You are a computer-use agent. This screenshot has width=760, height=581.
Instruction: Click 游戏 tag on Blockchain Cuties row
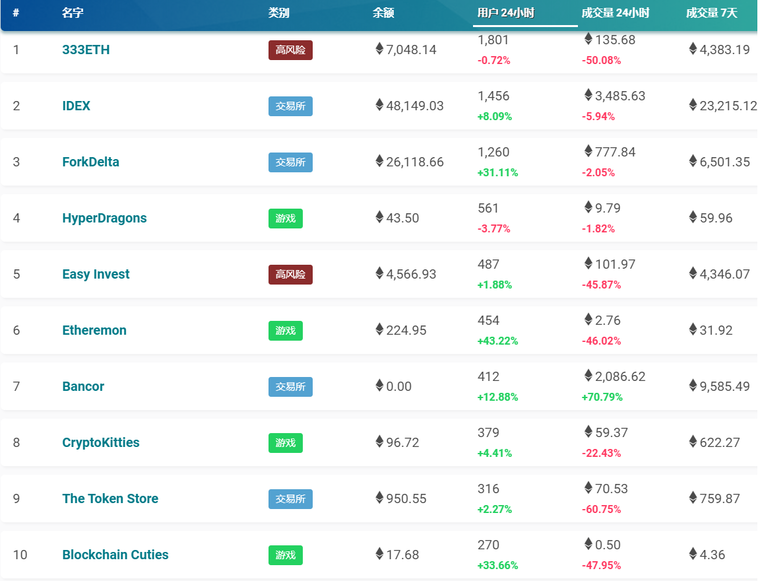click(285, 555)
